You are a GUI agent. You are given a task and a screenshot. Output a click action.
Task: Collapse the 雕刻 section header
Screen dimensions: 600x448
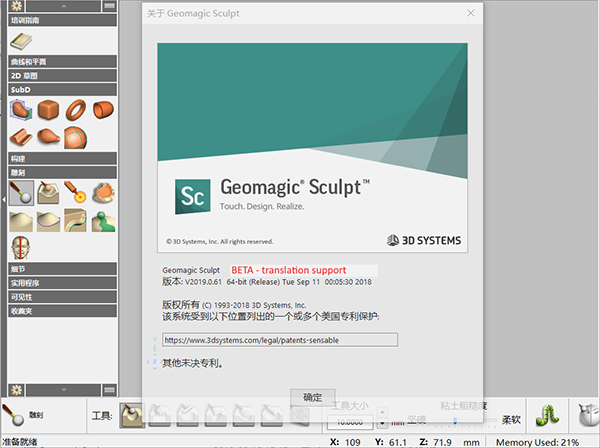point(62,173)
